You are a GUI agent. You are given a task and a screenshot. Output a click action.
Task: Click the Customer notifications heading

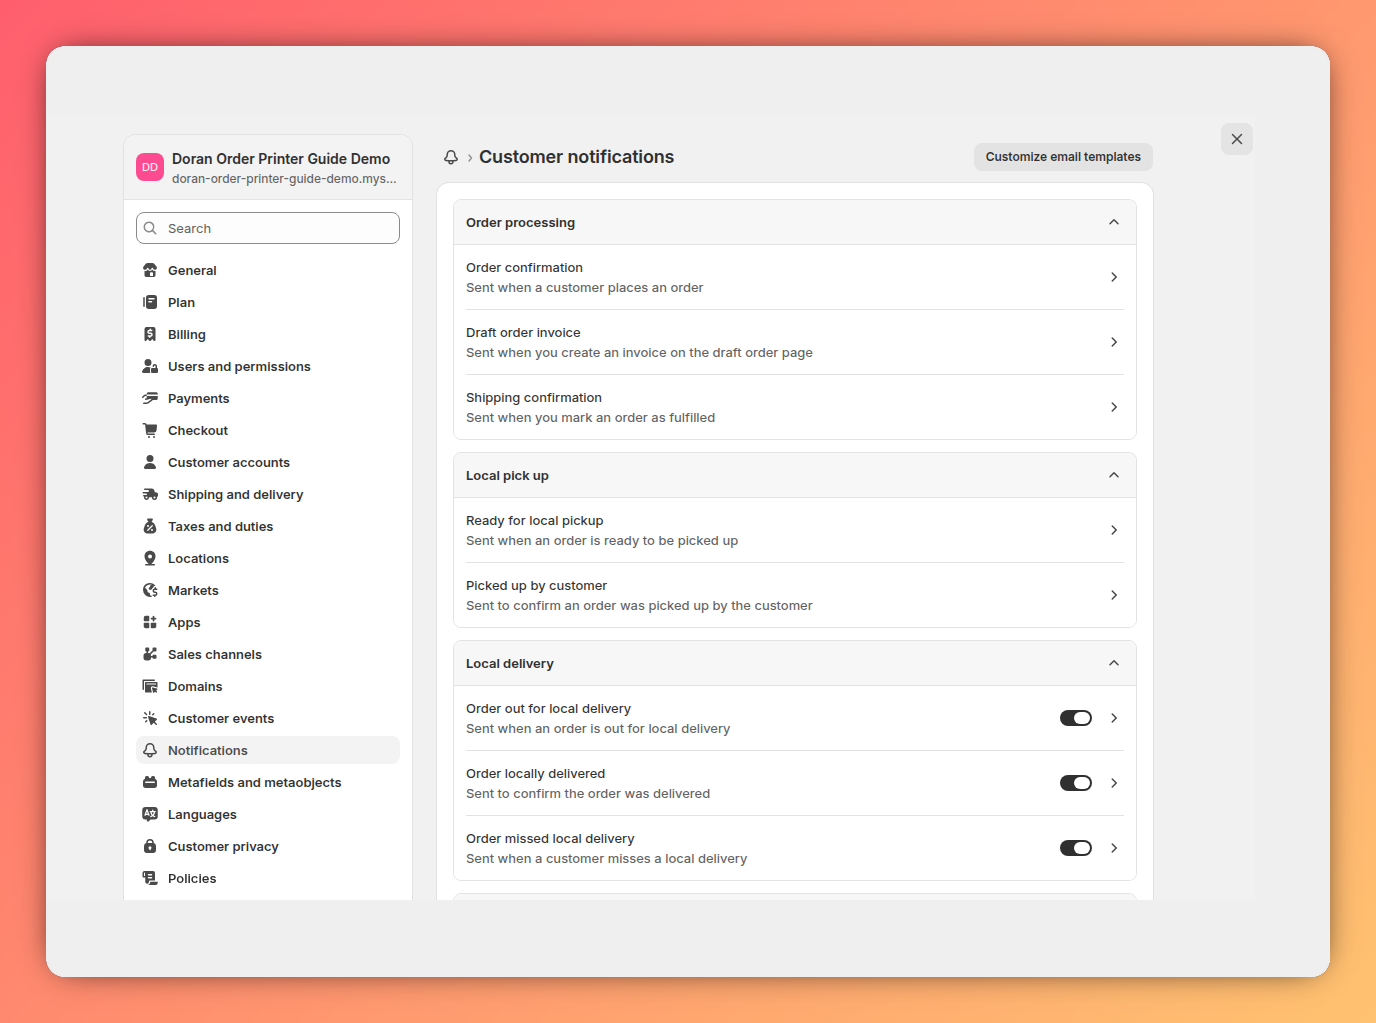point(576,157)
